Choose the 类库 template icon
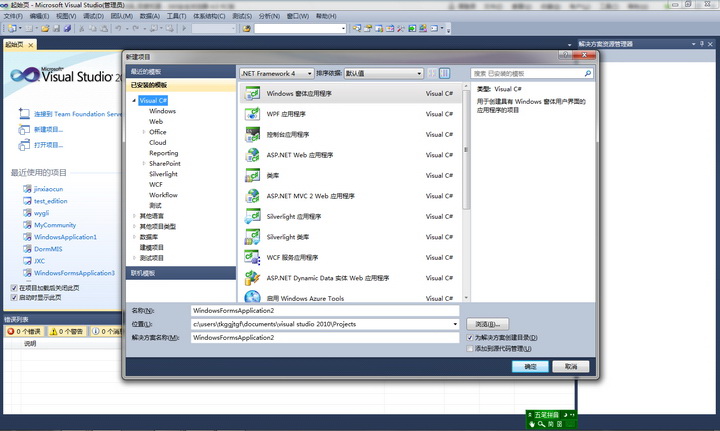The height and width of the screenshot is (431, 720). click(252, 175)
